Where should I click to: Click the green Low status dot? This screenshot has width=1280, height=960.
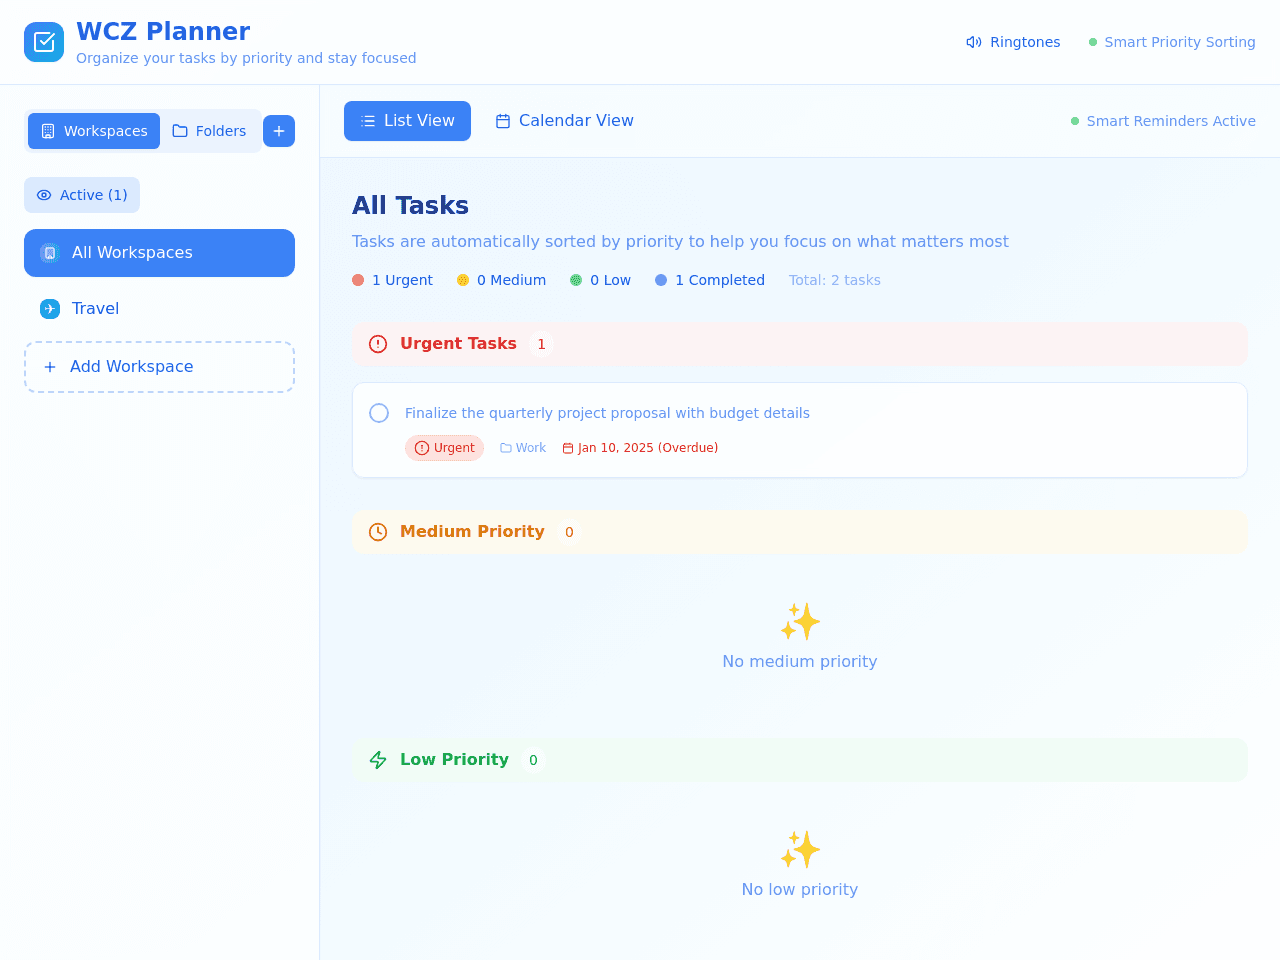(x=576, y=280)
